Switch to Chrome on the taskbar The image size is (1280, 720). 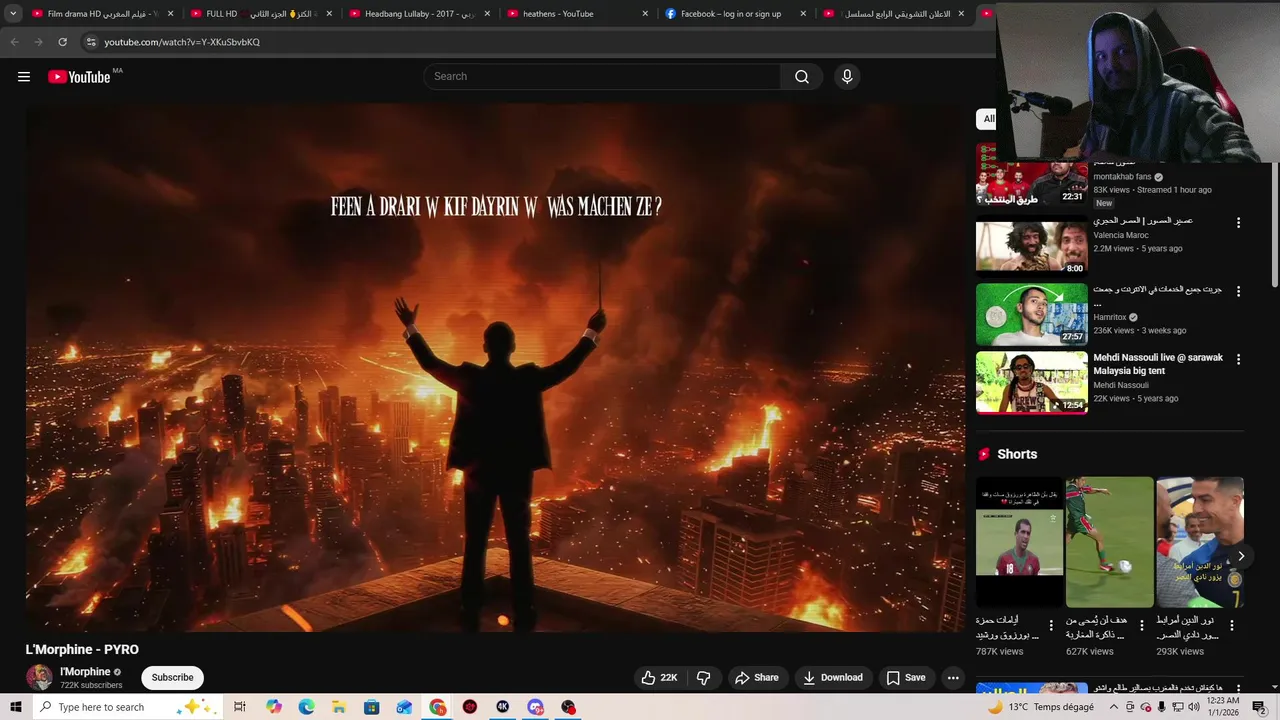coord(438,707)
